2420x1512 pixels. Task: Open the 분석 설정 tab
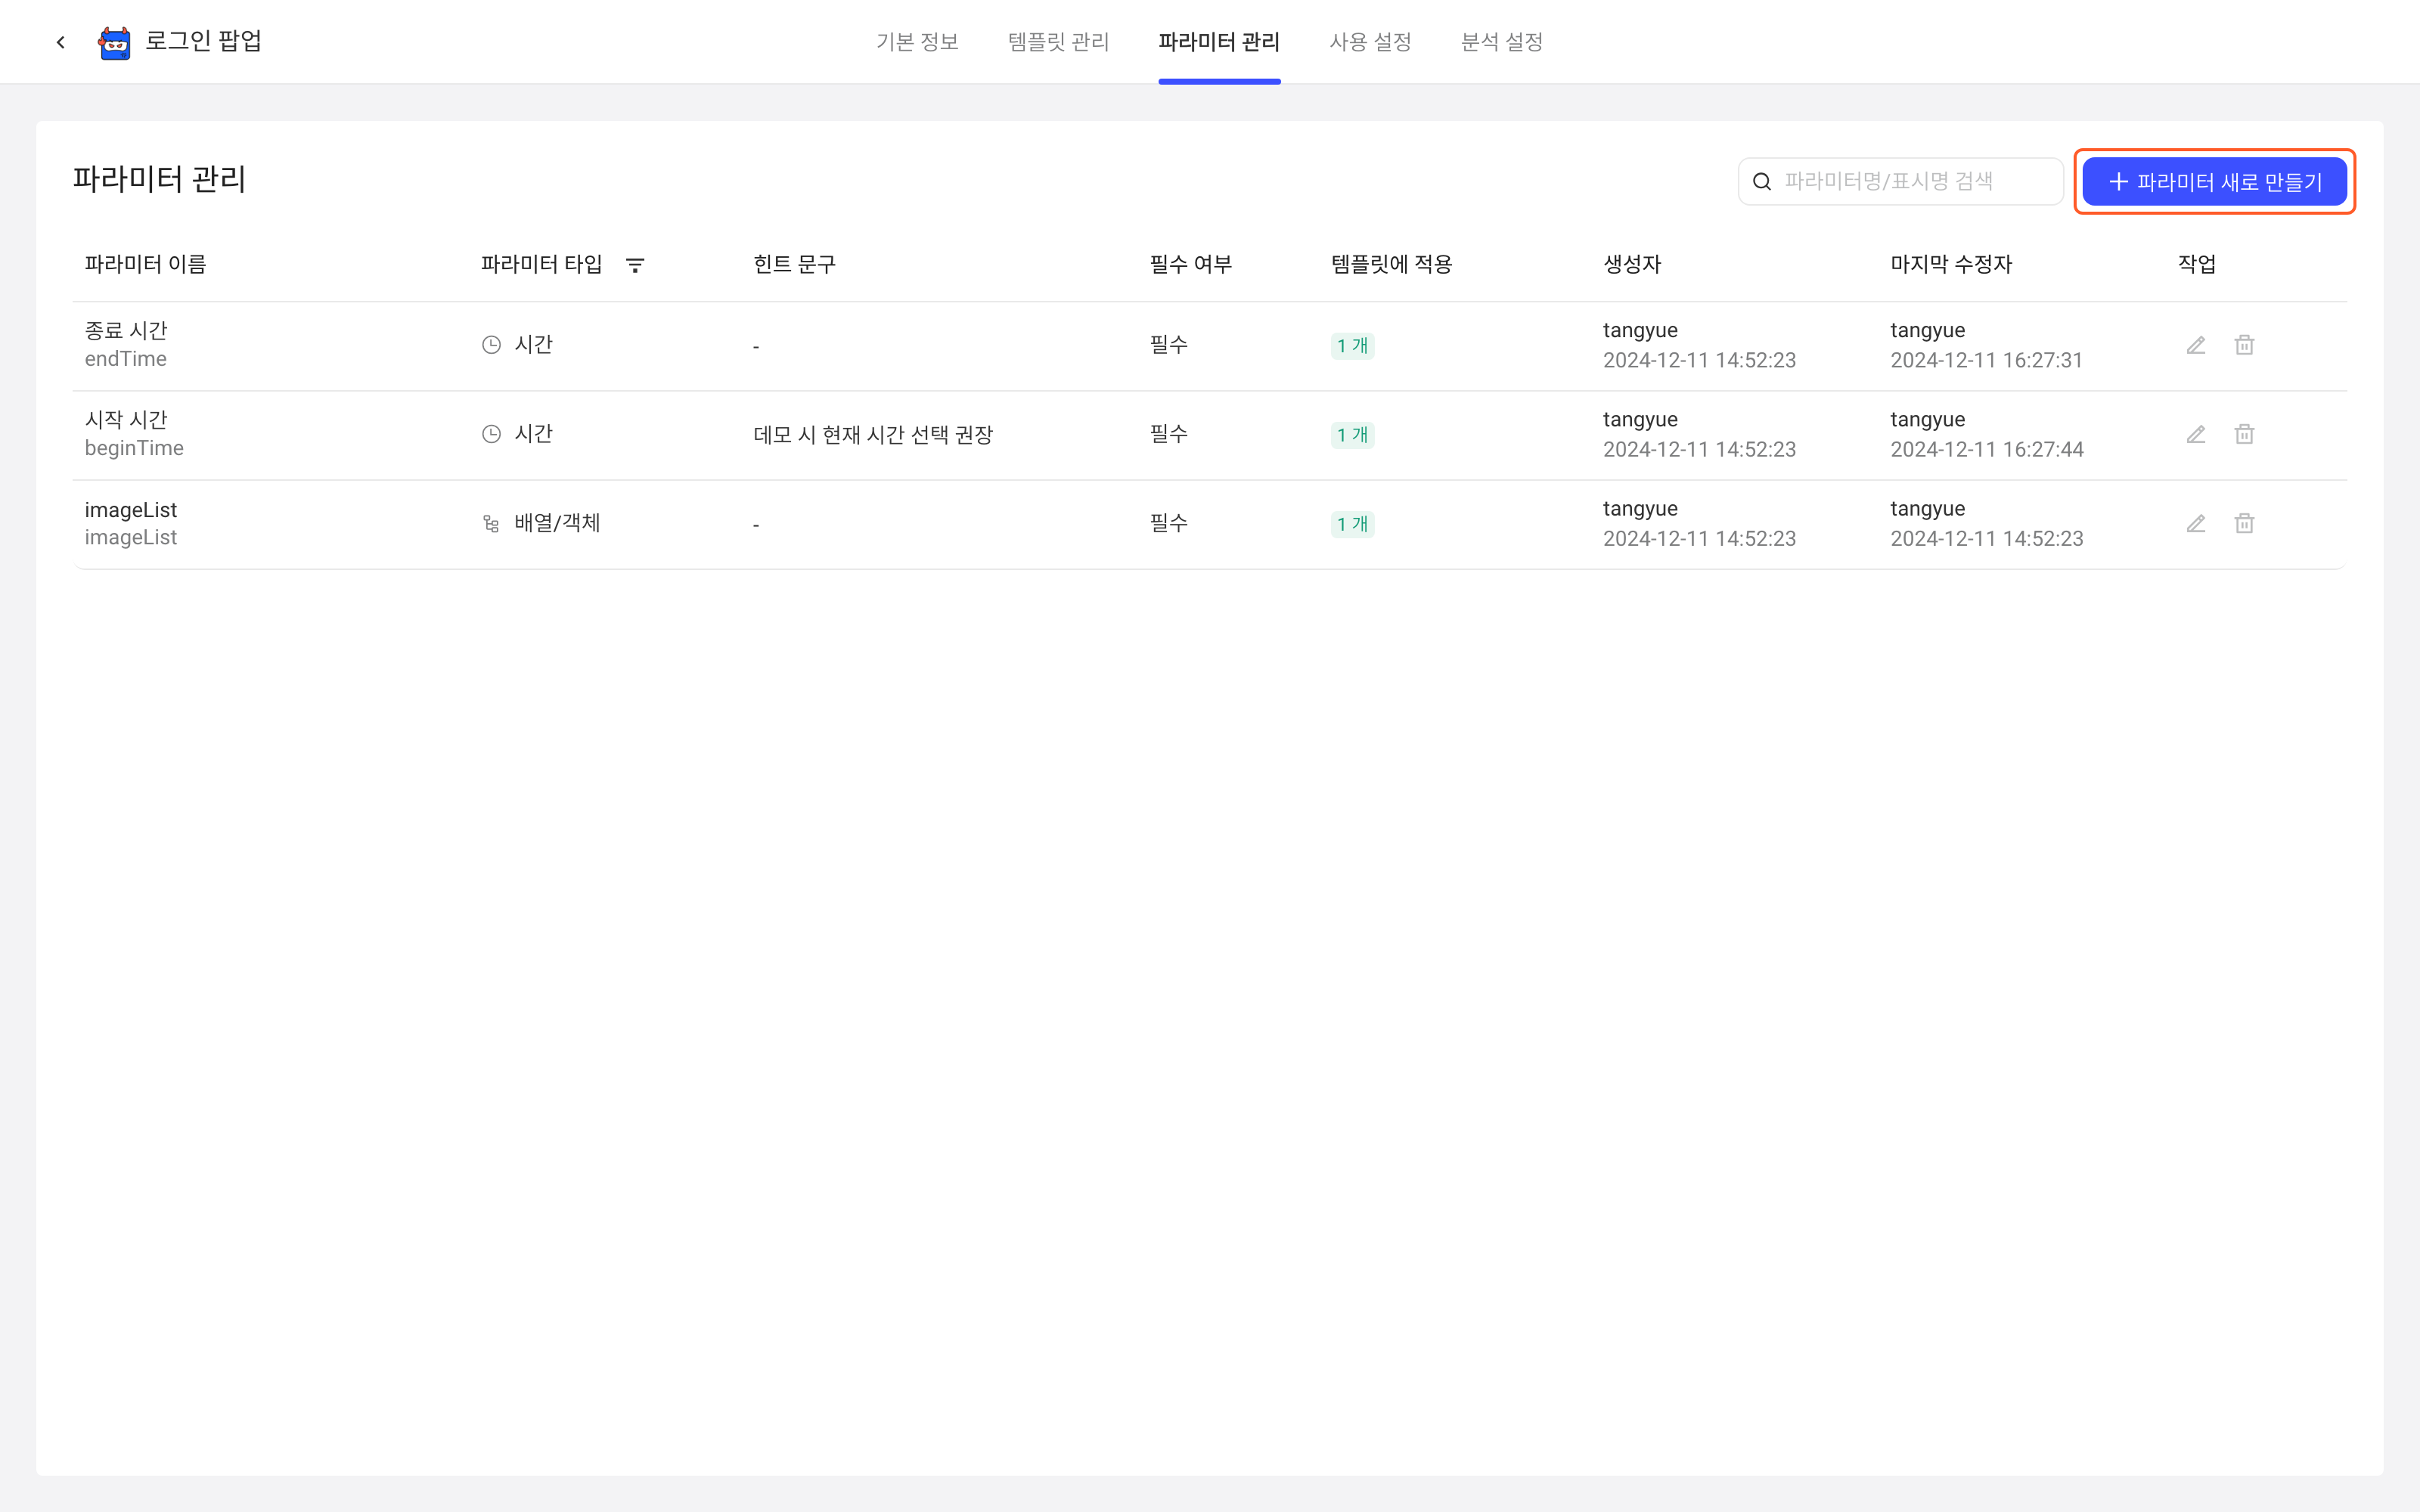click(1501, 42)
